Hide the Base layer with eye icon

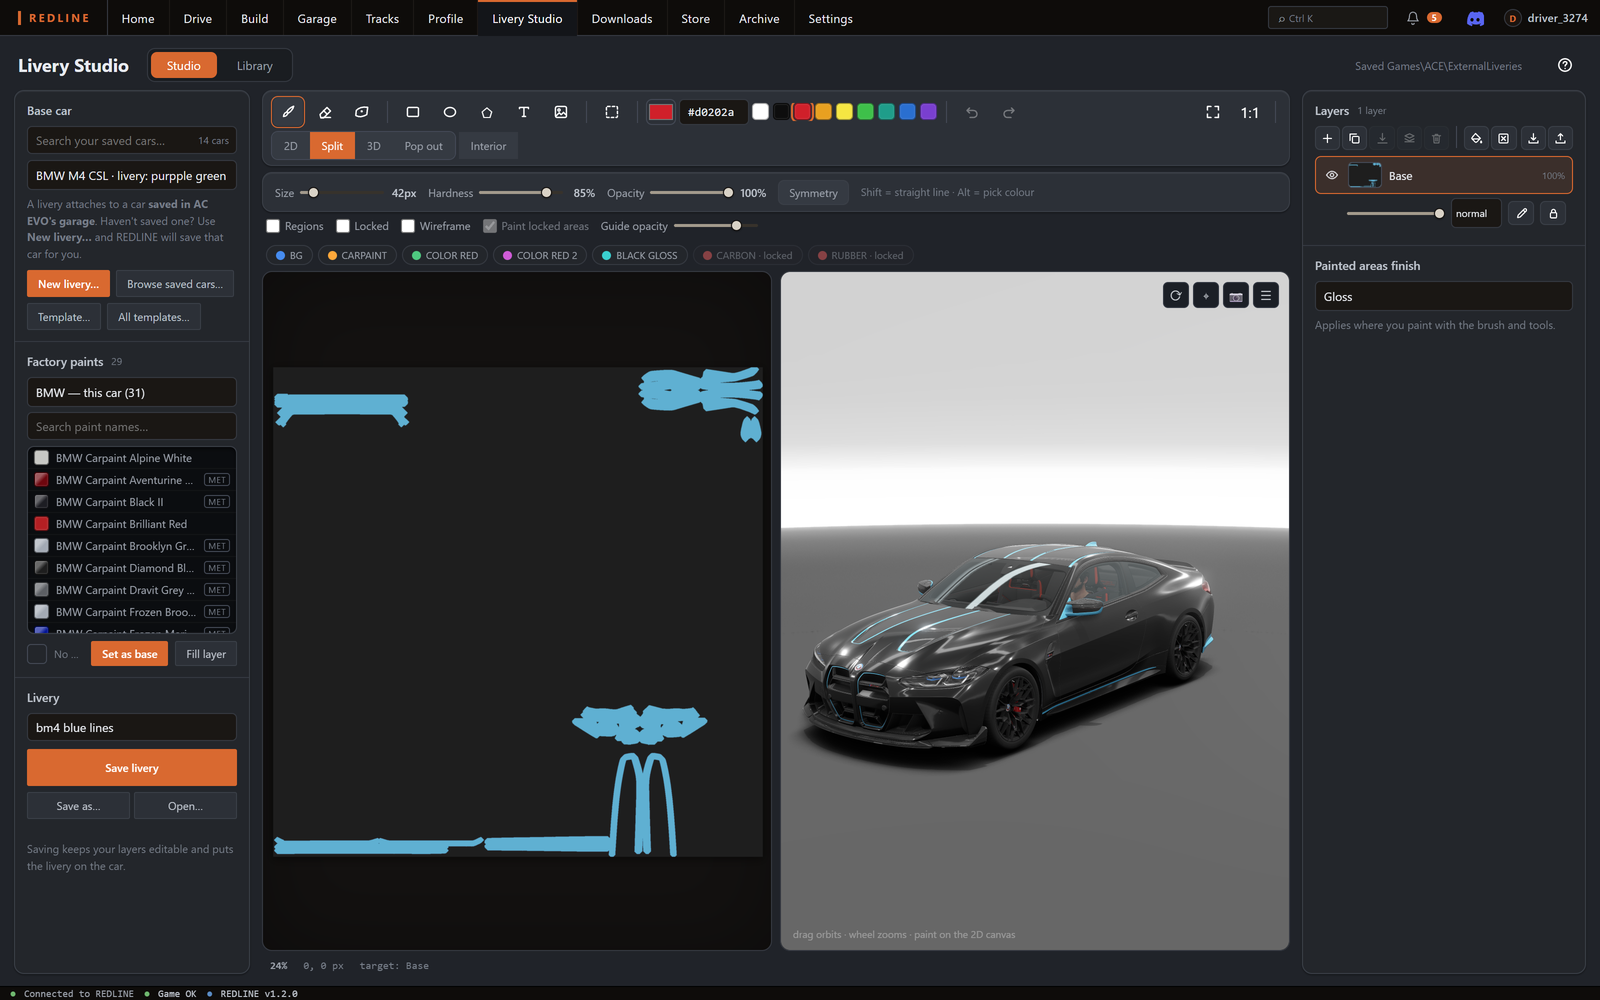1332,175
